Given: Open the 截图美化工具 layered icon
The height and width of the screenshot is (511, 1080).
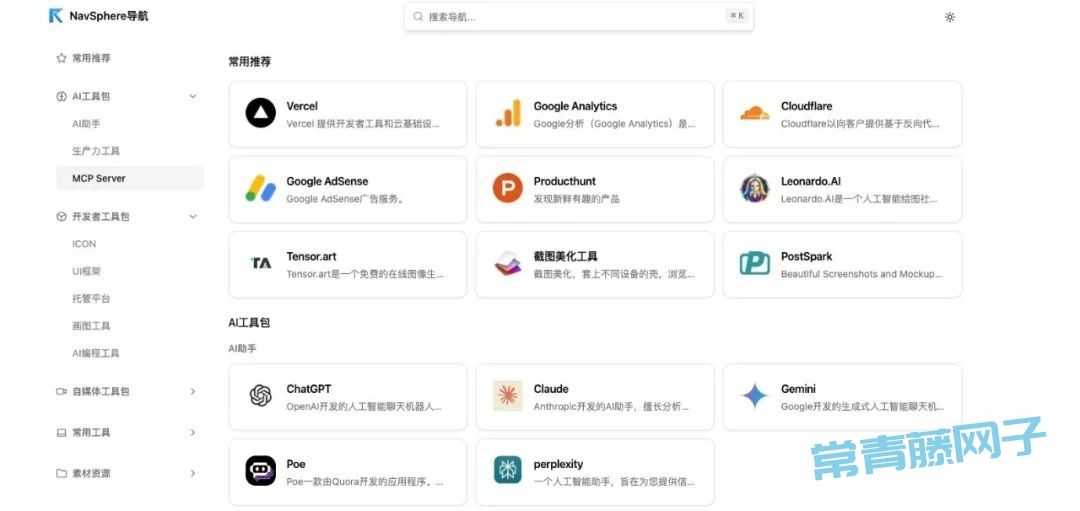Looking at the screenshot, I should (508, 264).
